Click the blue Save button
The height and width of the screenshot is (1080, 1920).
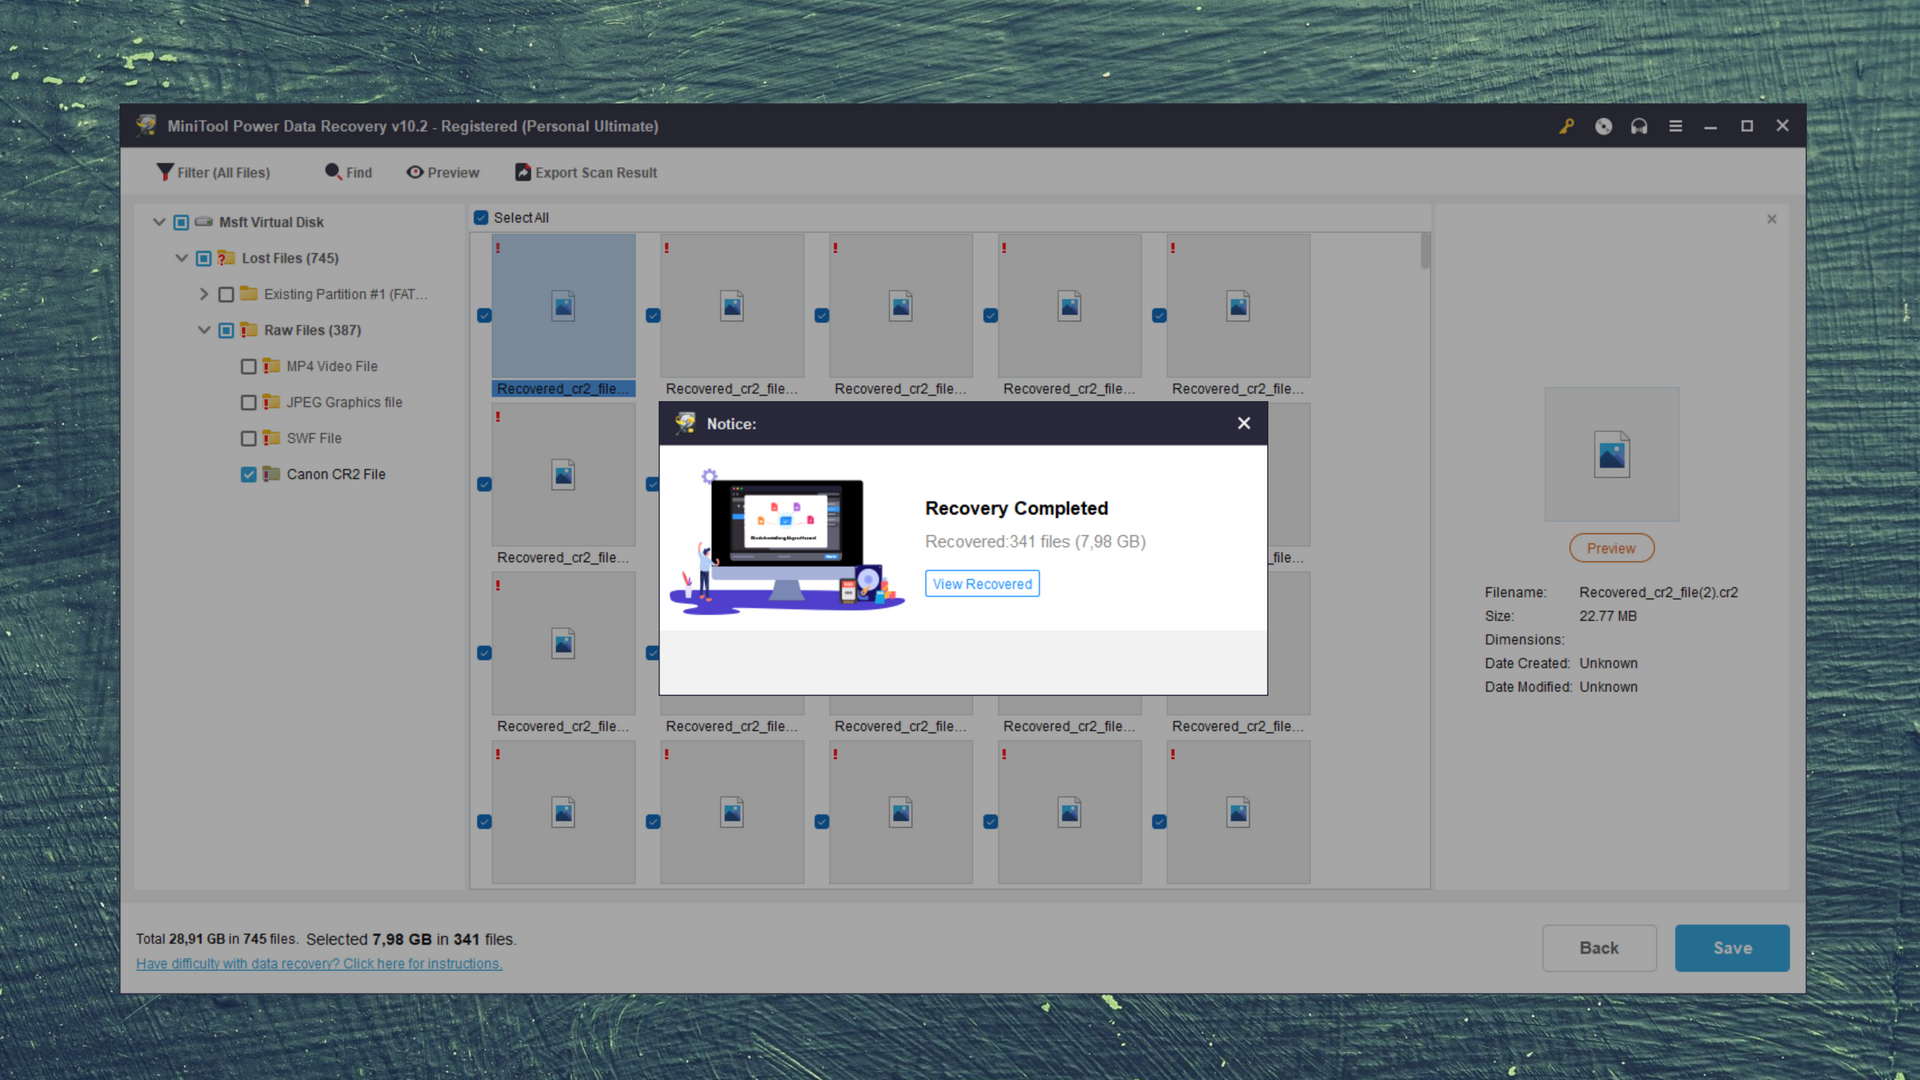(1732, 948)
